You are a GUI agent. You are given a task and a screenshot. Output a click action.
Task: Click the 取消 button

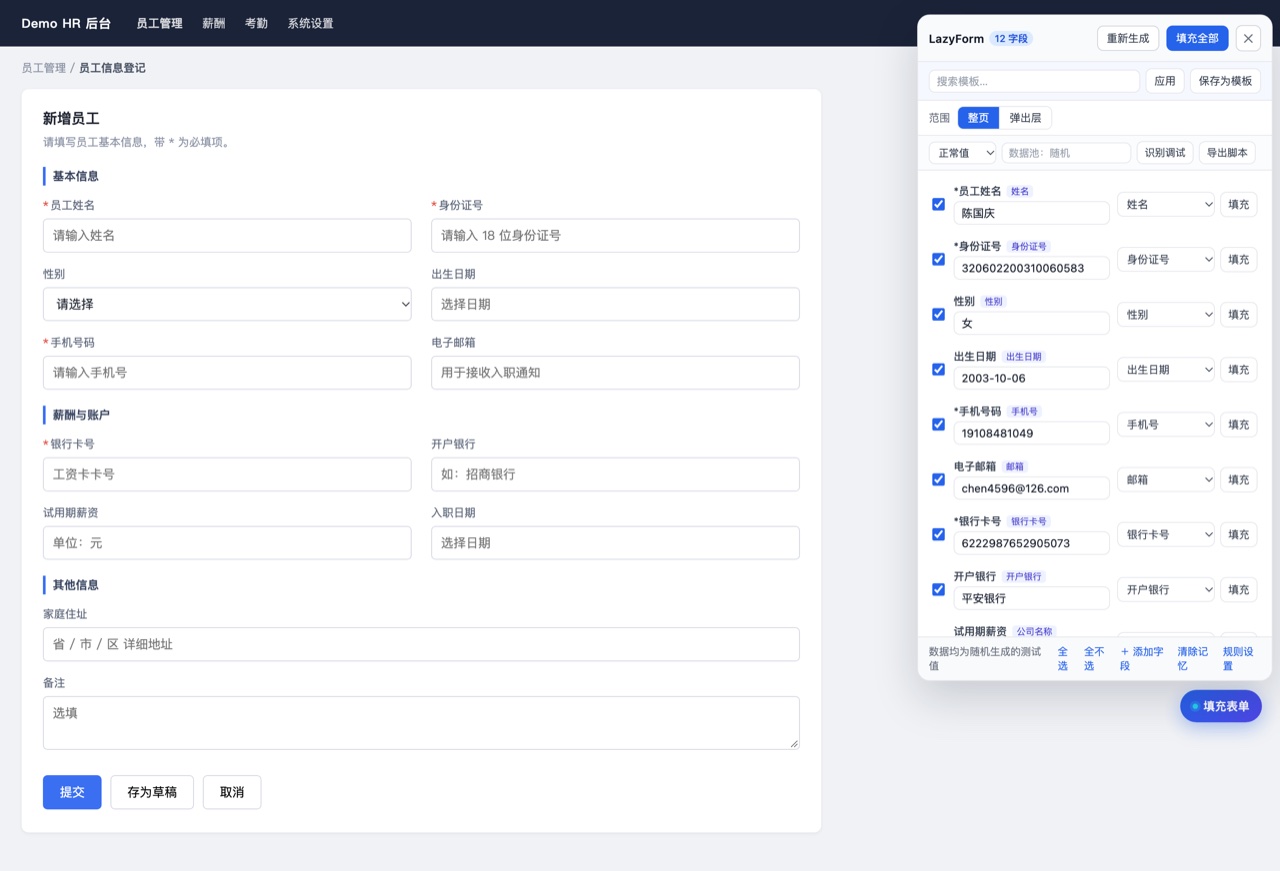click(232, 792)
